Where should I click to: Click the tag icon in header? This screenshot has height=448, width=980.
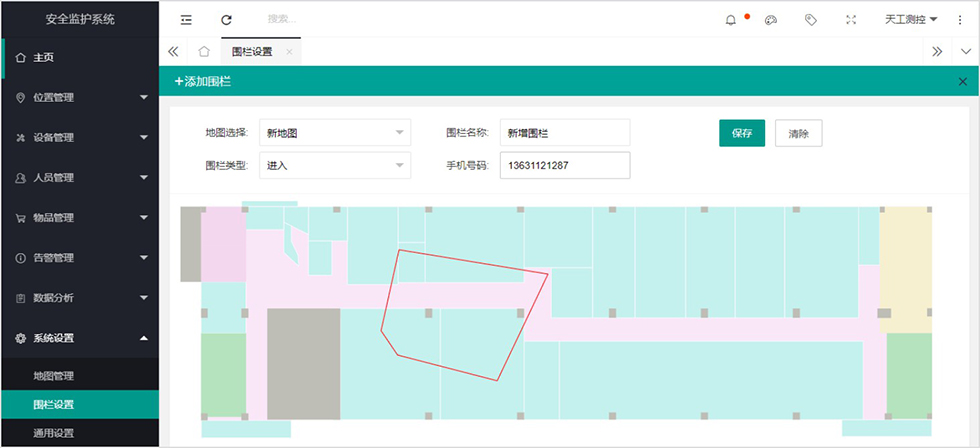pyautogui.click(x=811, y=19)
